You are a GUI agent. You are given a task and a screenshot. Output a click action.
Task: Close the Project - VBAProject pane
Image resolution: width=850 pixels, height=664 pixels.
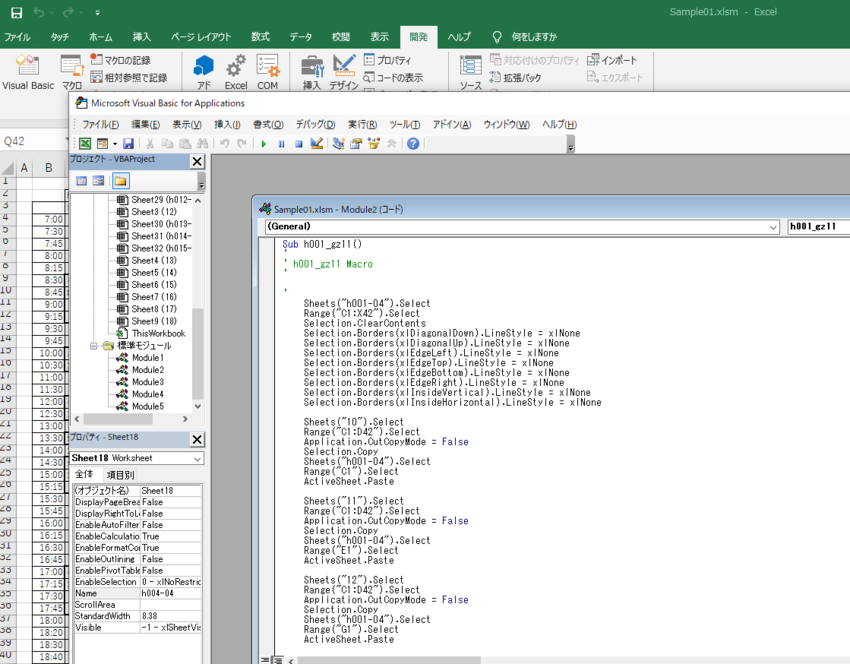pos(197,161)
